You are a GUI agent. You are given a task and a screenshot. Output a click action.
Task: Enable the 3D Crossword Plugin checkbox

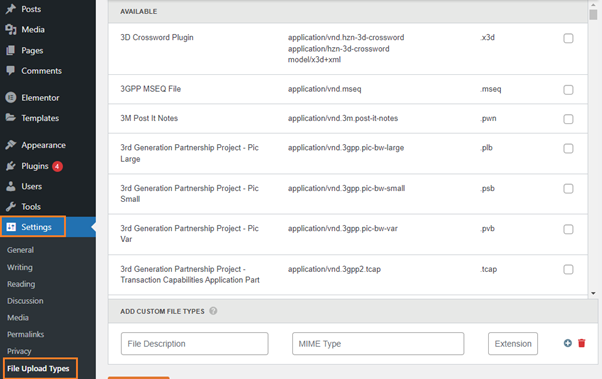[x=568, y=38]
